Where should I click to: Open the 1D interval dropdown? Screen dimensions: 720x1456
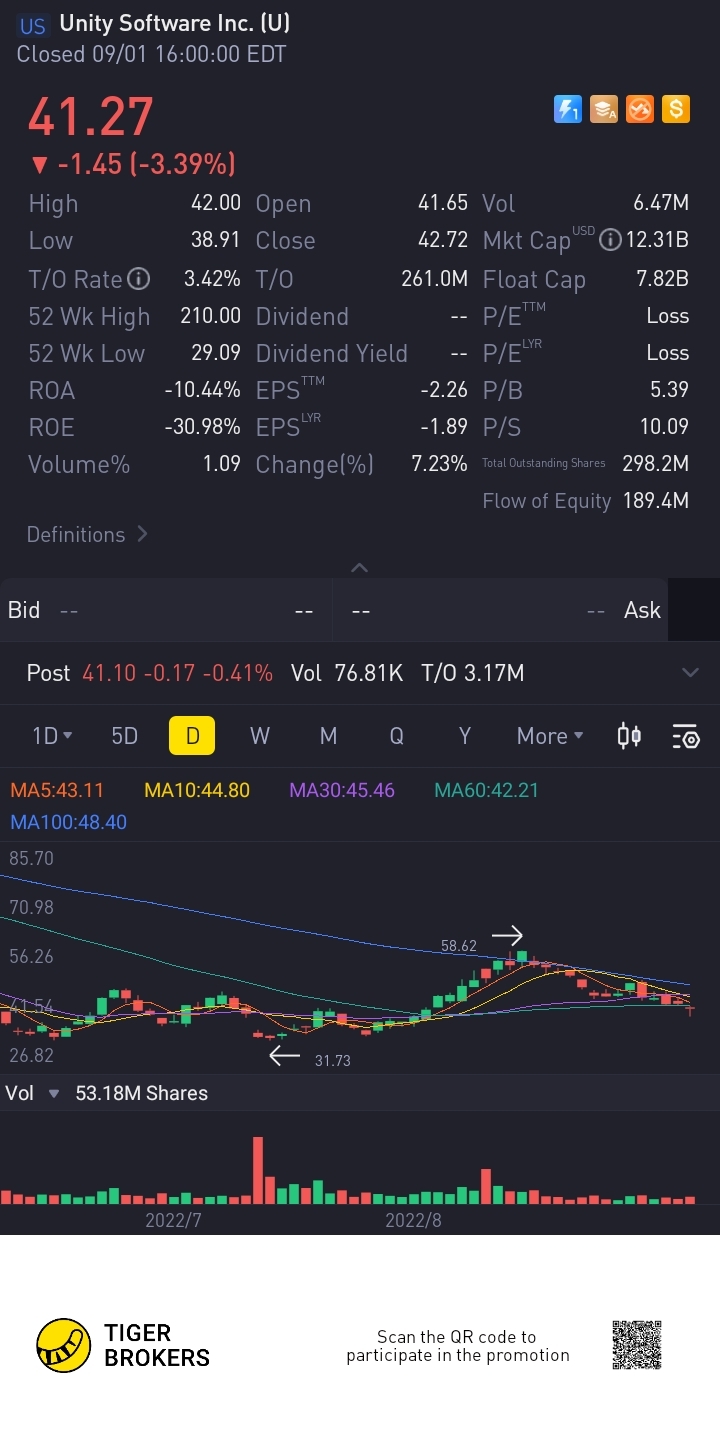tap(52, 736)
